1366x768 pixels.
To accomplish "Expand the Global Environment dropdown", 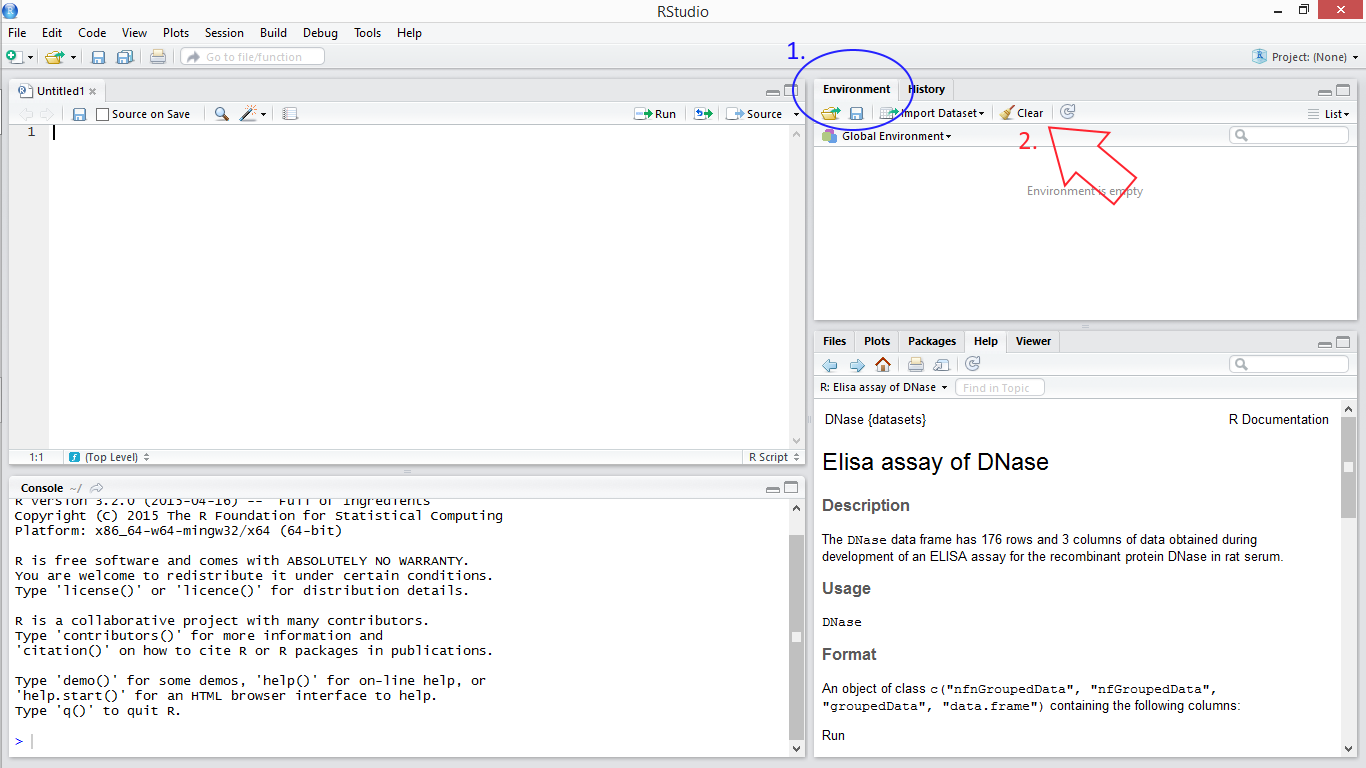I will click(895, 136).
